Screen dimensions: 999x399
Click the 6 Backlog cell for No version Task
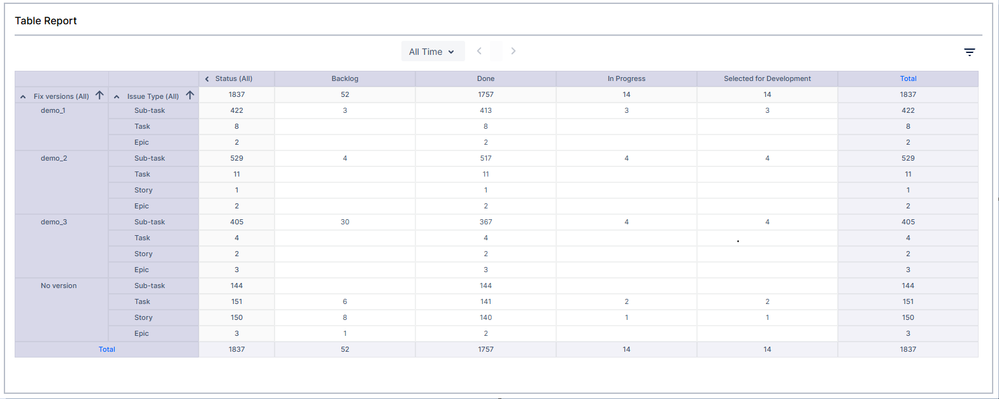click(345, 301)
